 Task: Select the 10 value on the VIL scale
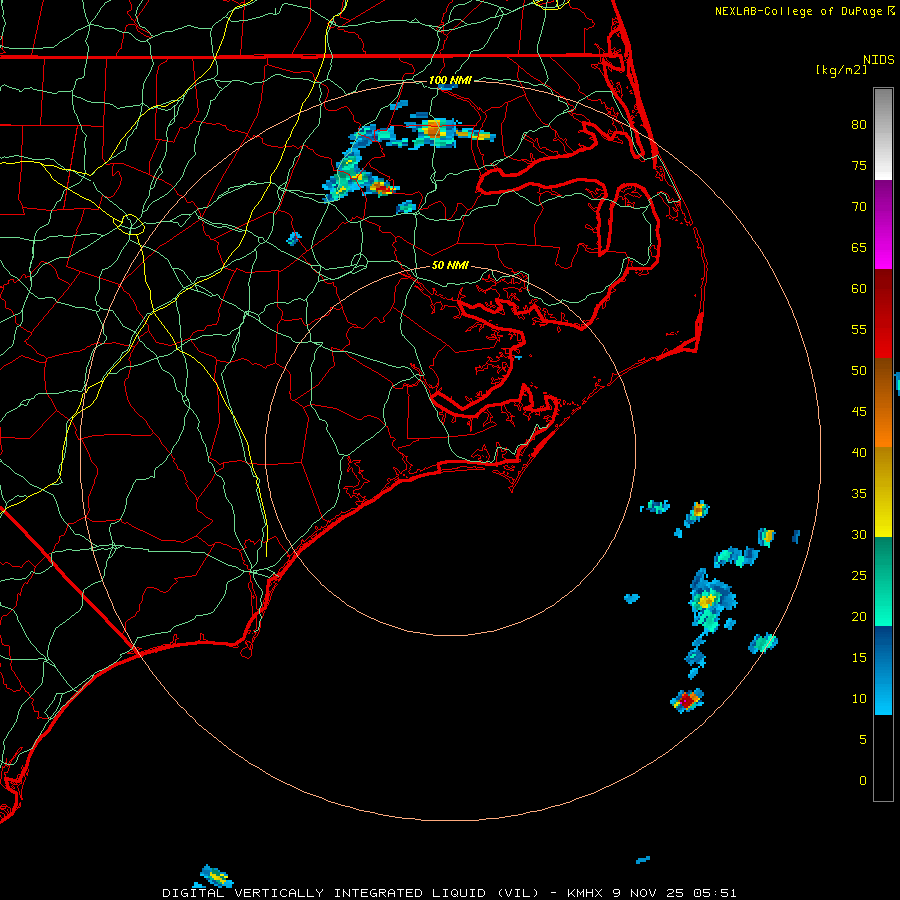pyautogui.click(x=859, y=699)
